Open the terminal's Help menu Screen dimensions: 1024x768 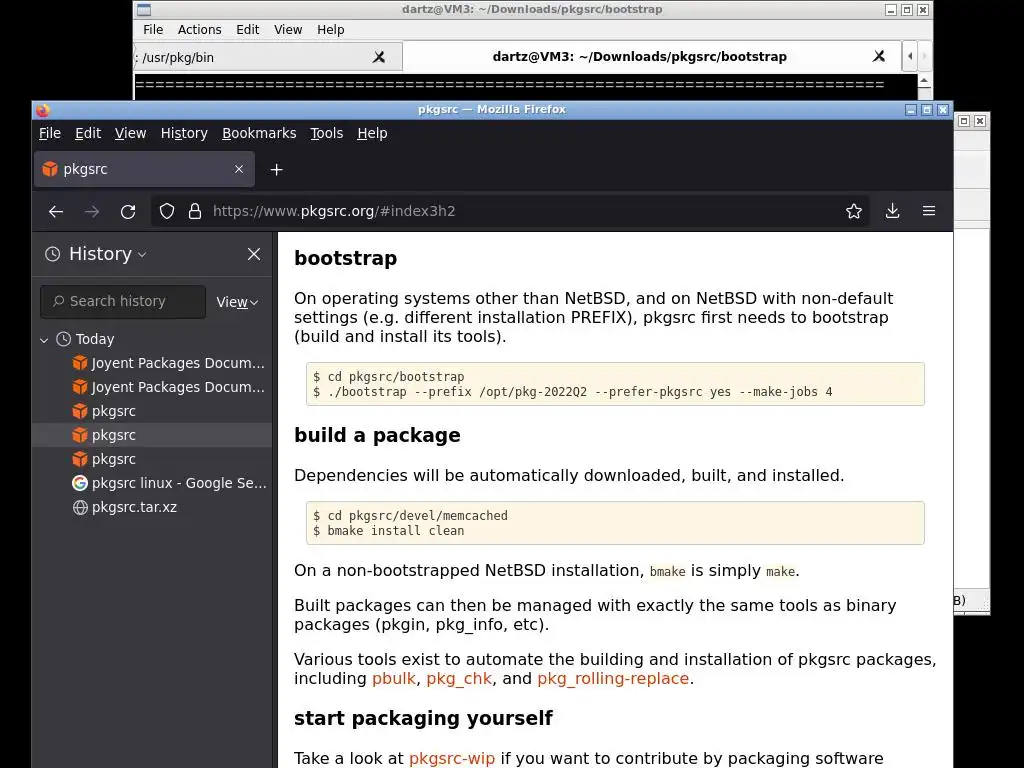[x=330, y=30]
